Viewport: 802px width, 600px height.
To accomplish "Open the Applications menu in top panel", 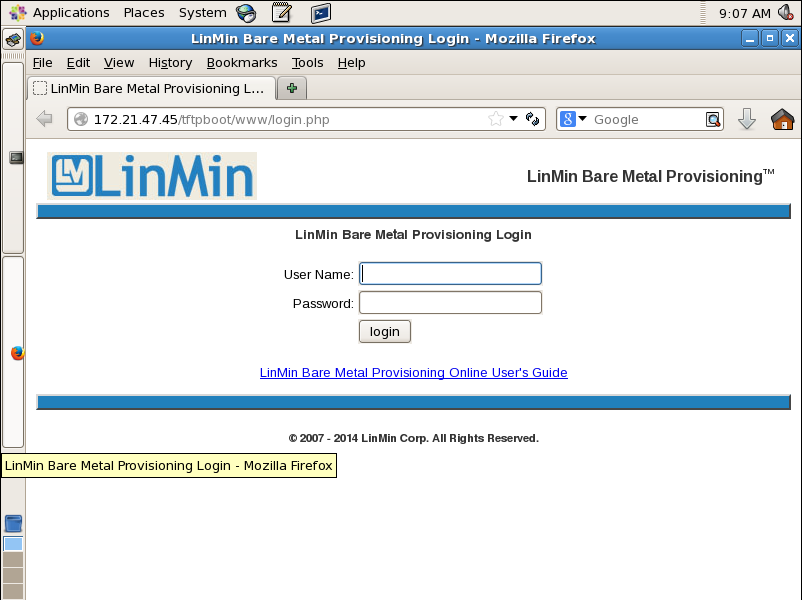I will pos(71,13).
